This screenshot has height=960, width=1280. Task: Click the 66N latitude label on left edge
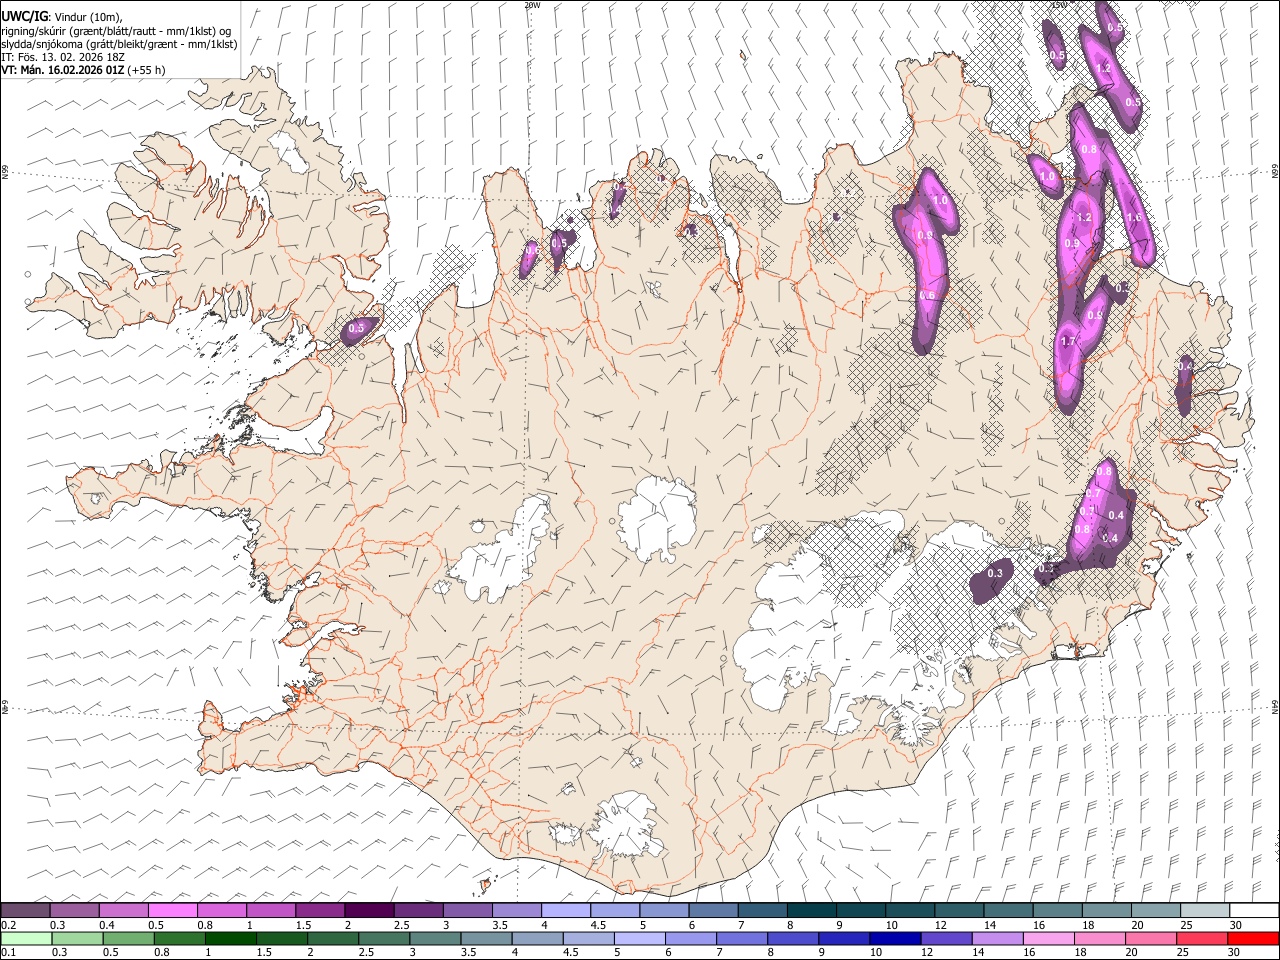(5, 172)
